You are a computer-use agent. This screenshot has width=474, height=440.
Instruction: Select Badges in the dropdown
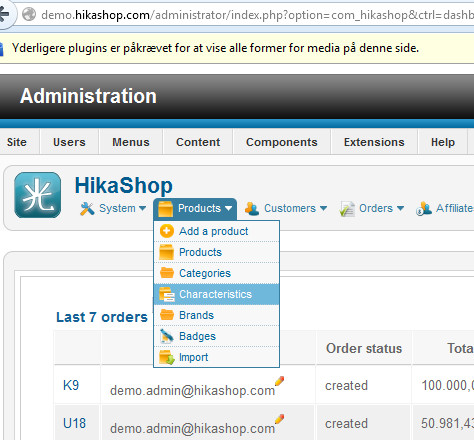(216, 336)
